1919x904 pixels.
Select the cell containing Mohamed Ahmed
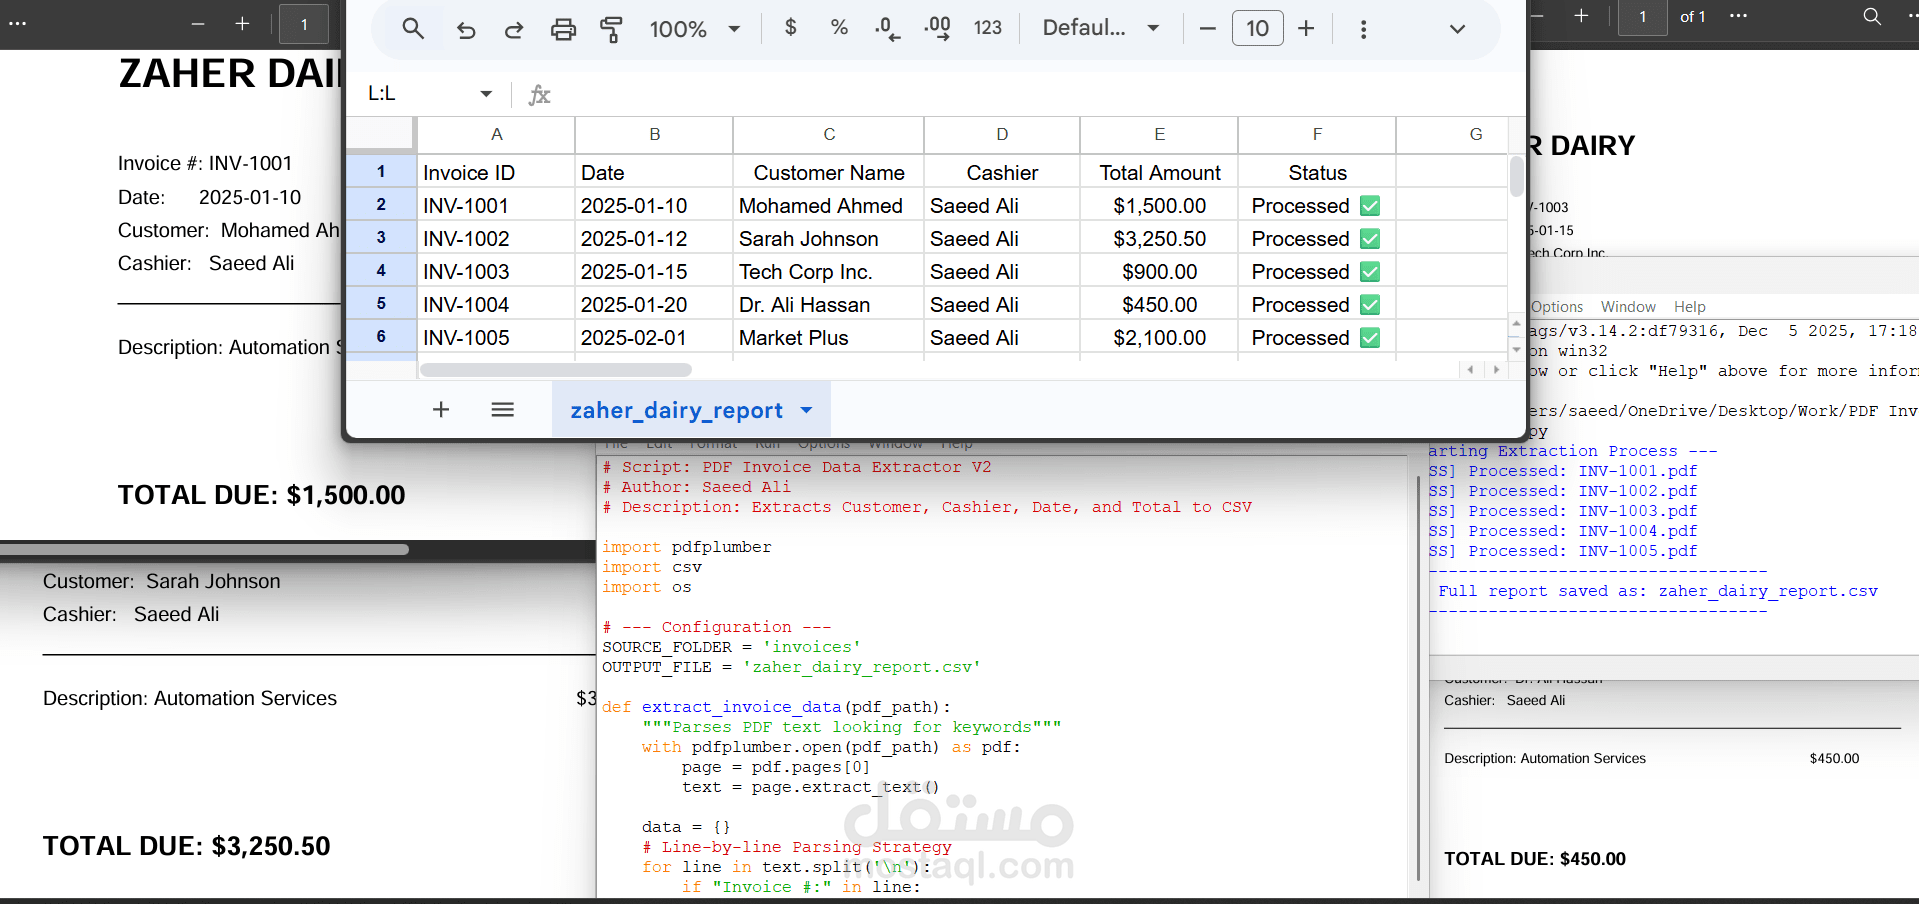tap(828, 206)
